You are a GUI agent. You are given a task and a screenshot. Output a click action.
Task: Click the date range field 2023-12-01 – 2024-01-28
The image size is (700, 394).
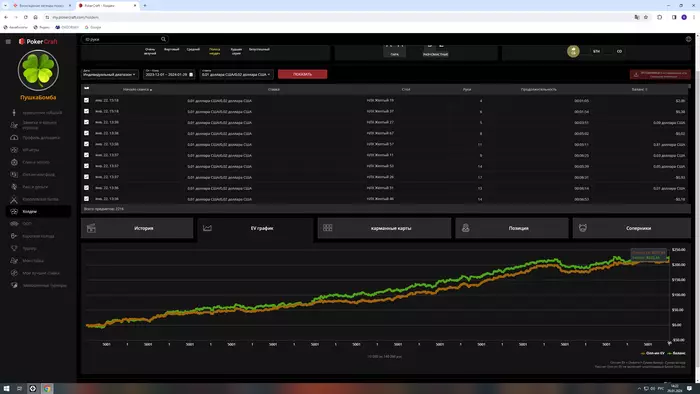[169, 74]
